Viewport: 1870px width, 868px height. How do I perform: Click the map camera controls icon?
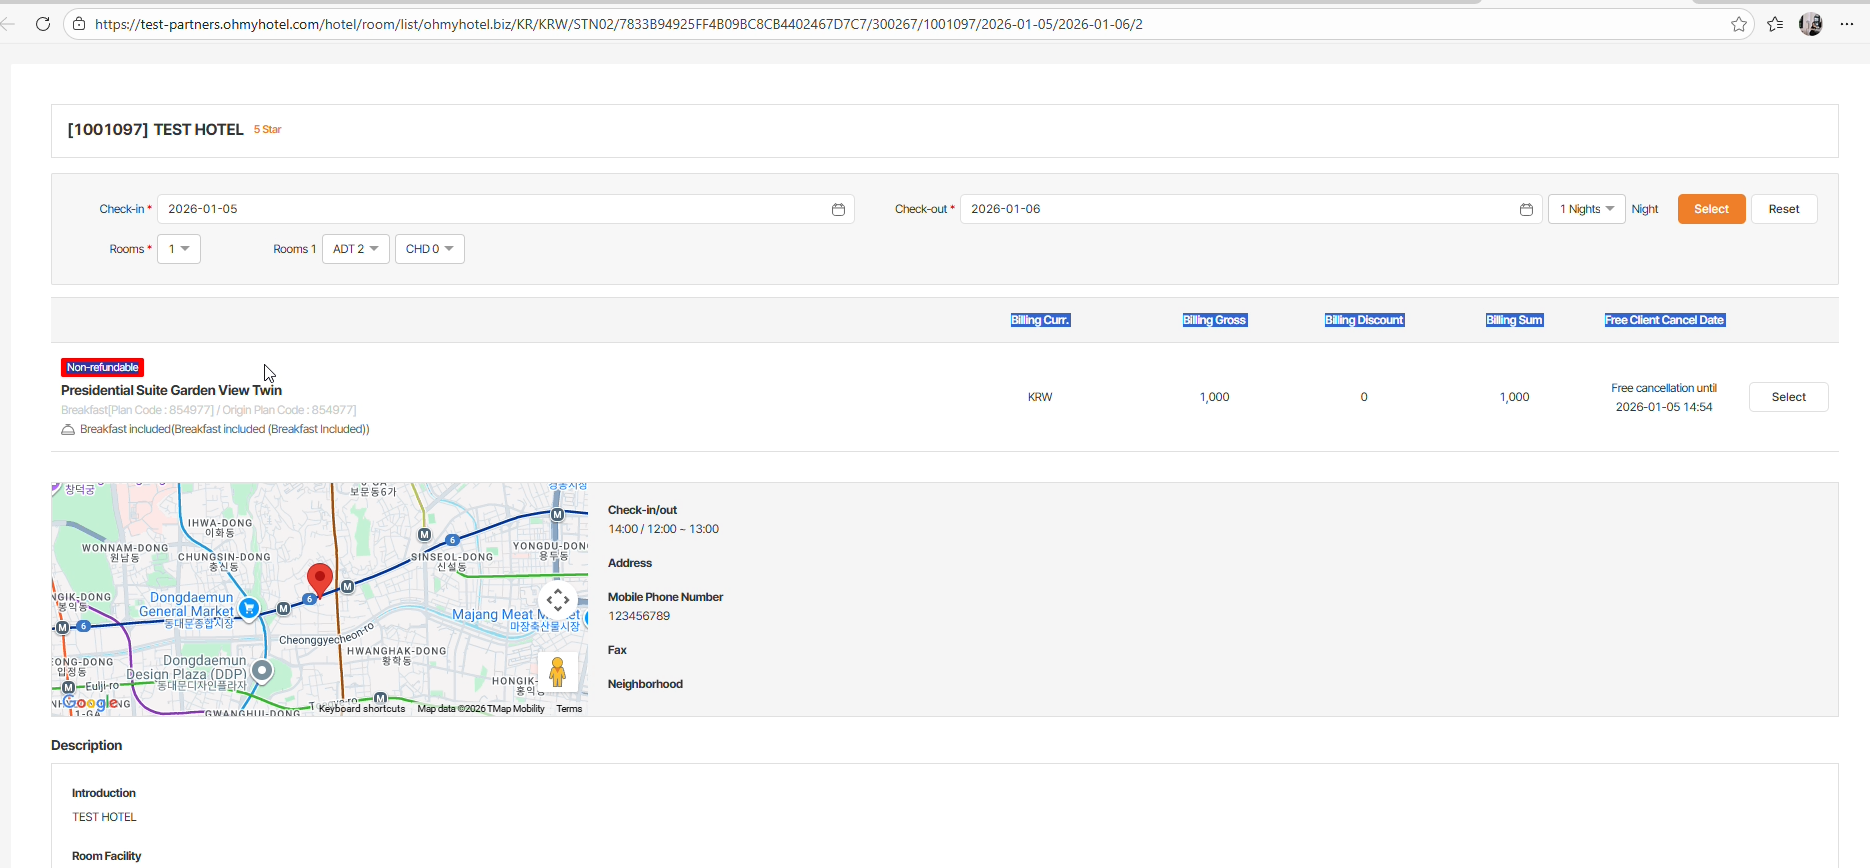[x=558, y=601]
